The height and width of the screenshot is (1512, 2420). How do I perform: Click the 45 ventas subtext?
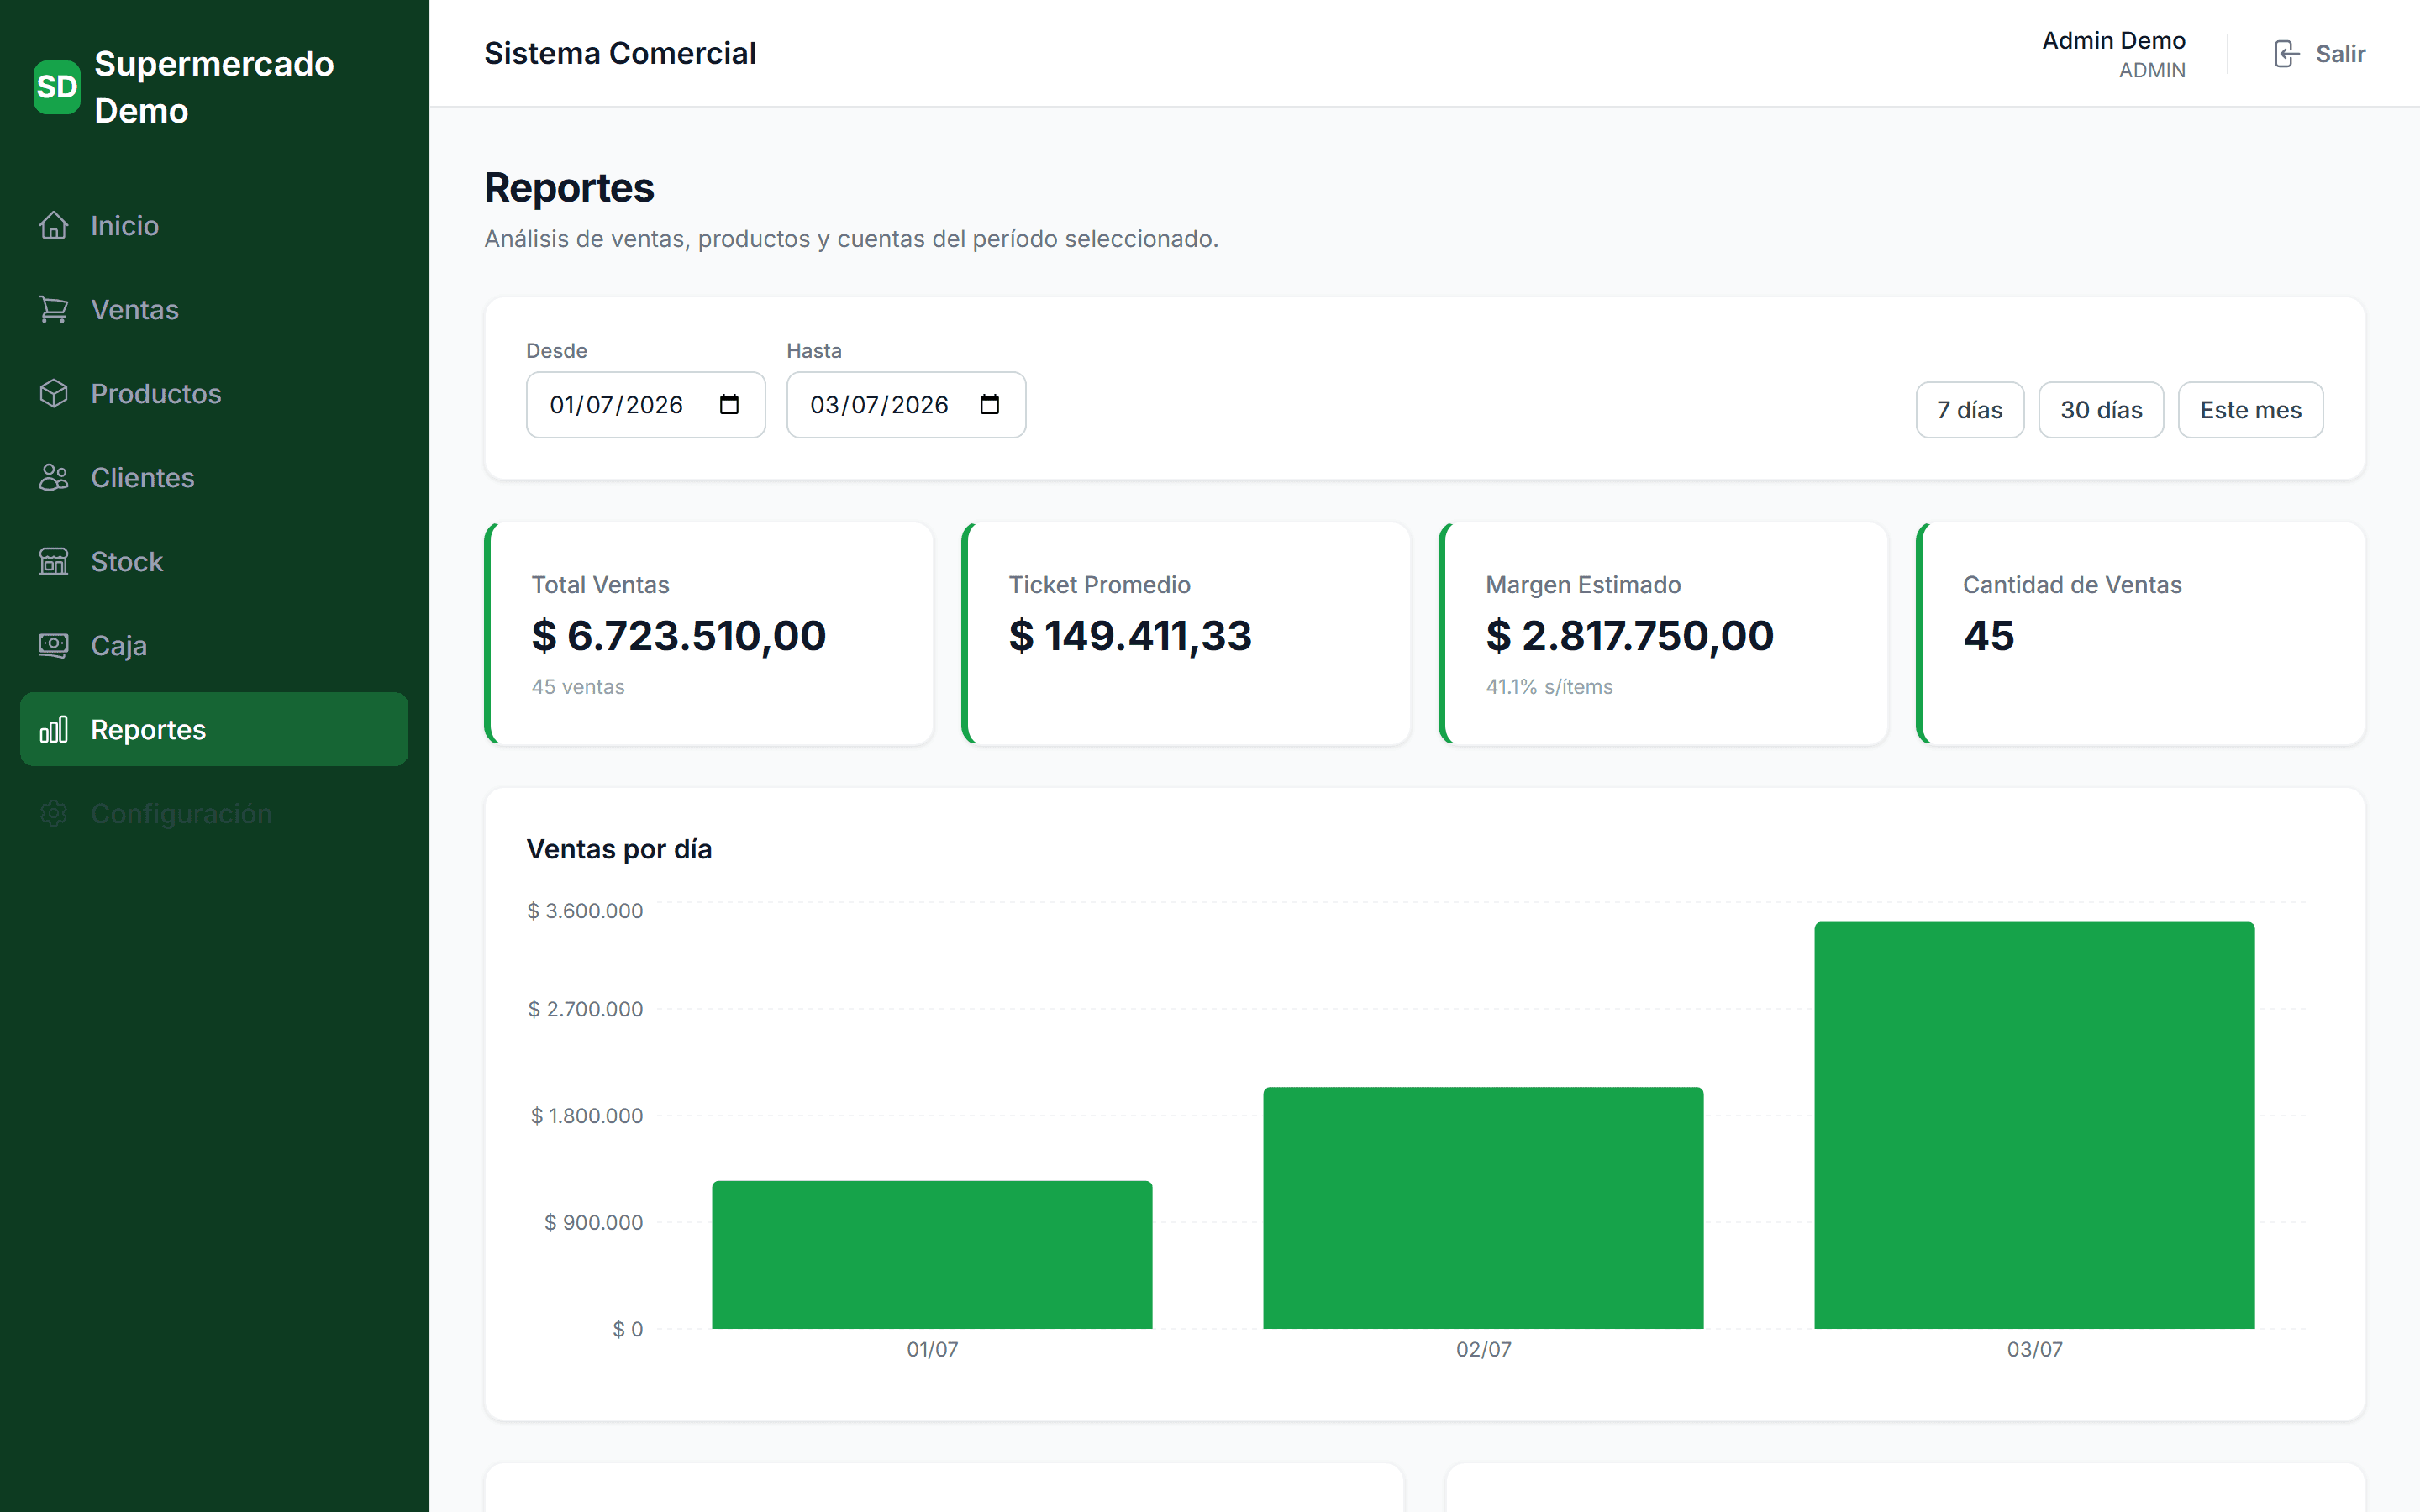(x=578, y=686)
